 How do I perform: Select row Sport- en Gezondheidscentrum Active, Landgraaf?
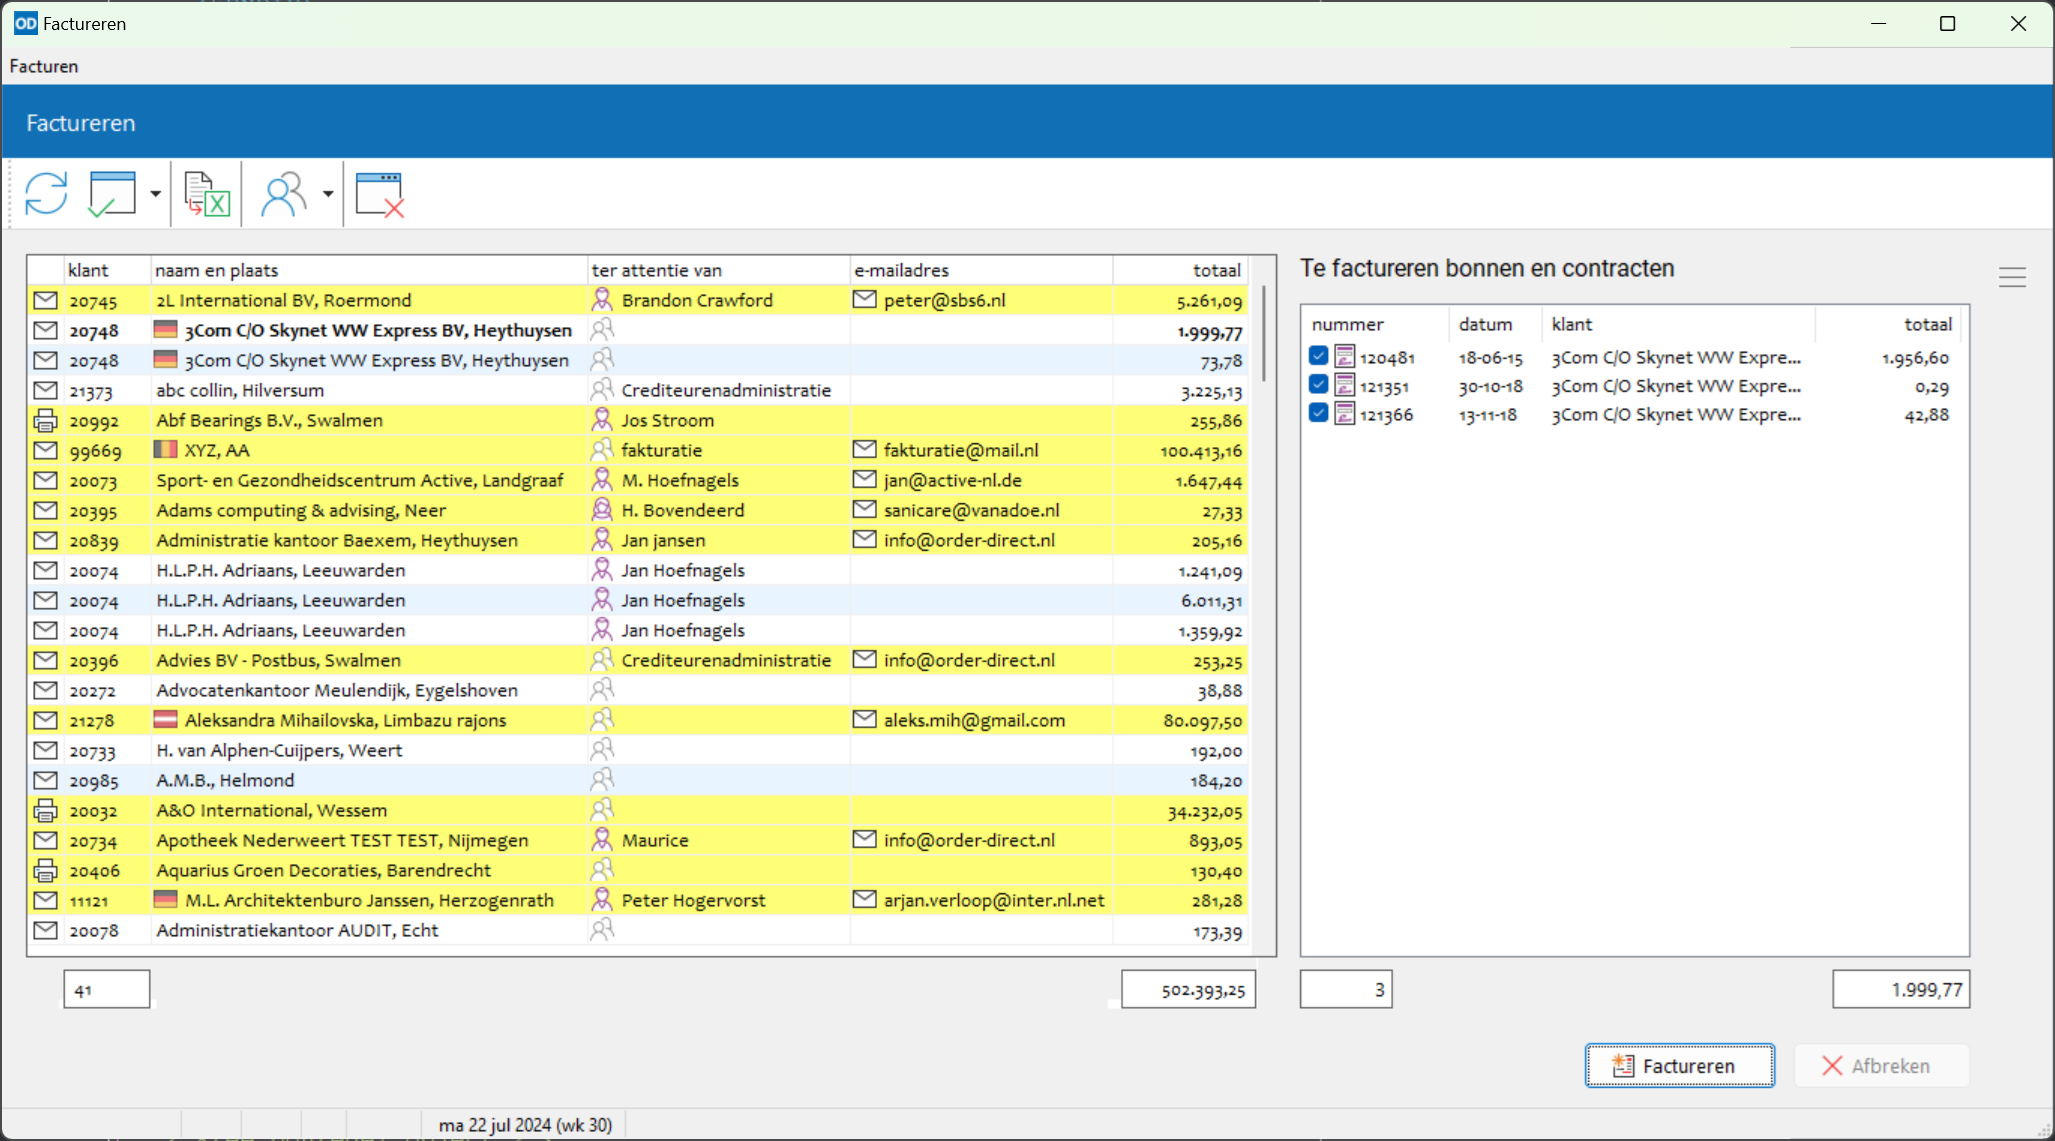(x=638, y=480)
